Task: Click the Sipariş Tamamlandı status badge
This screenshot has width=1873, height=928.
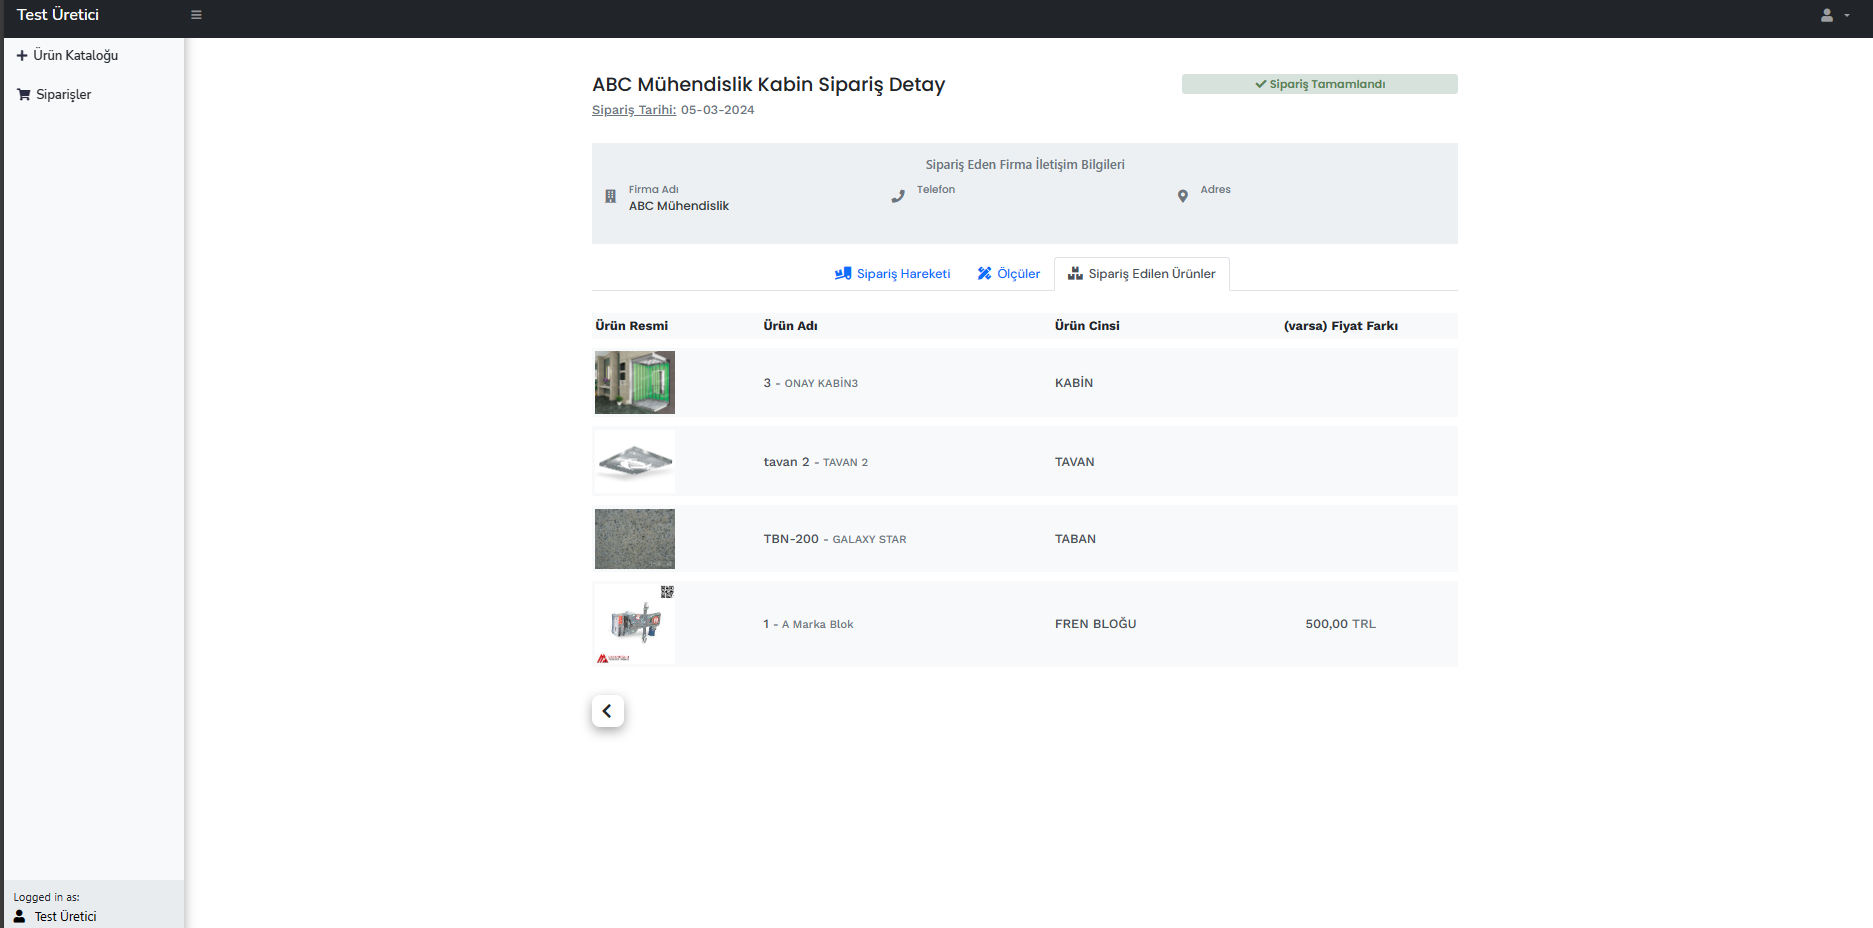Action: 1319,84
